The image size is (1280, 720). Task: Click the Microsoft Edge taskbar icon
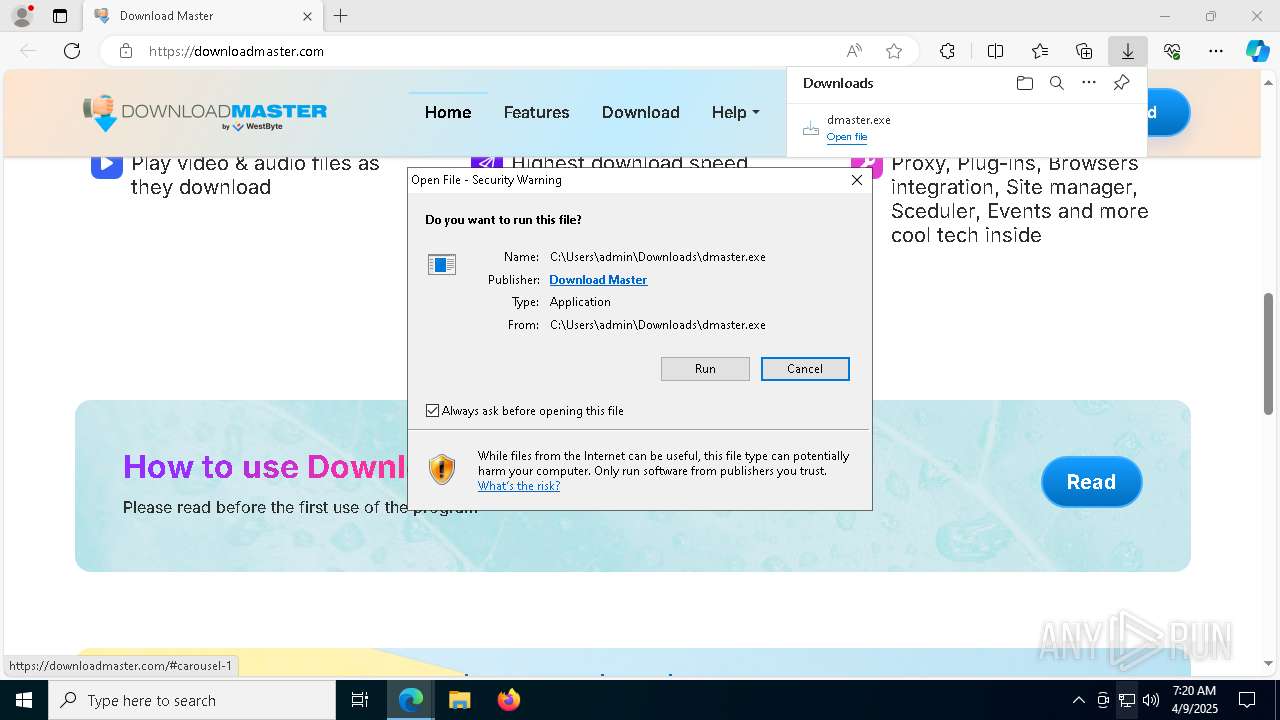[x=411, y=700]
